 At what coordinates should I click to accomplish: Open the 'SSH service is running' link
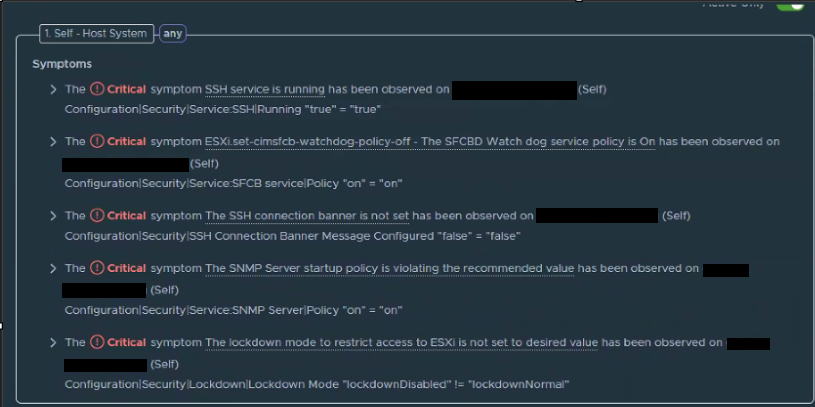(265, 89)
